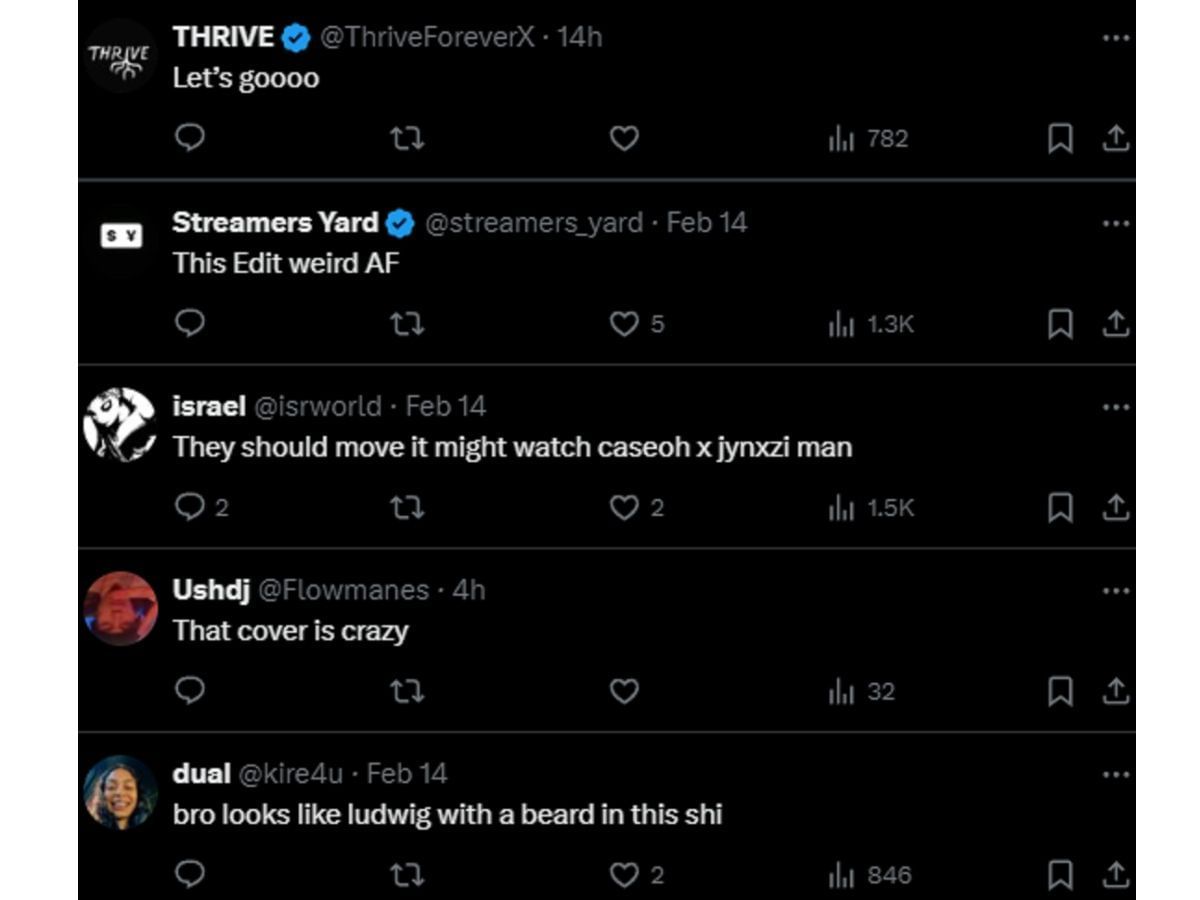Repost the Streamers Yard tweet
The image size is (1200, 900).
[406, 323]
